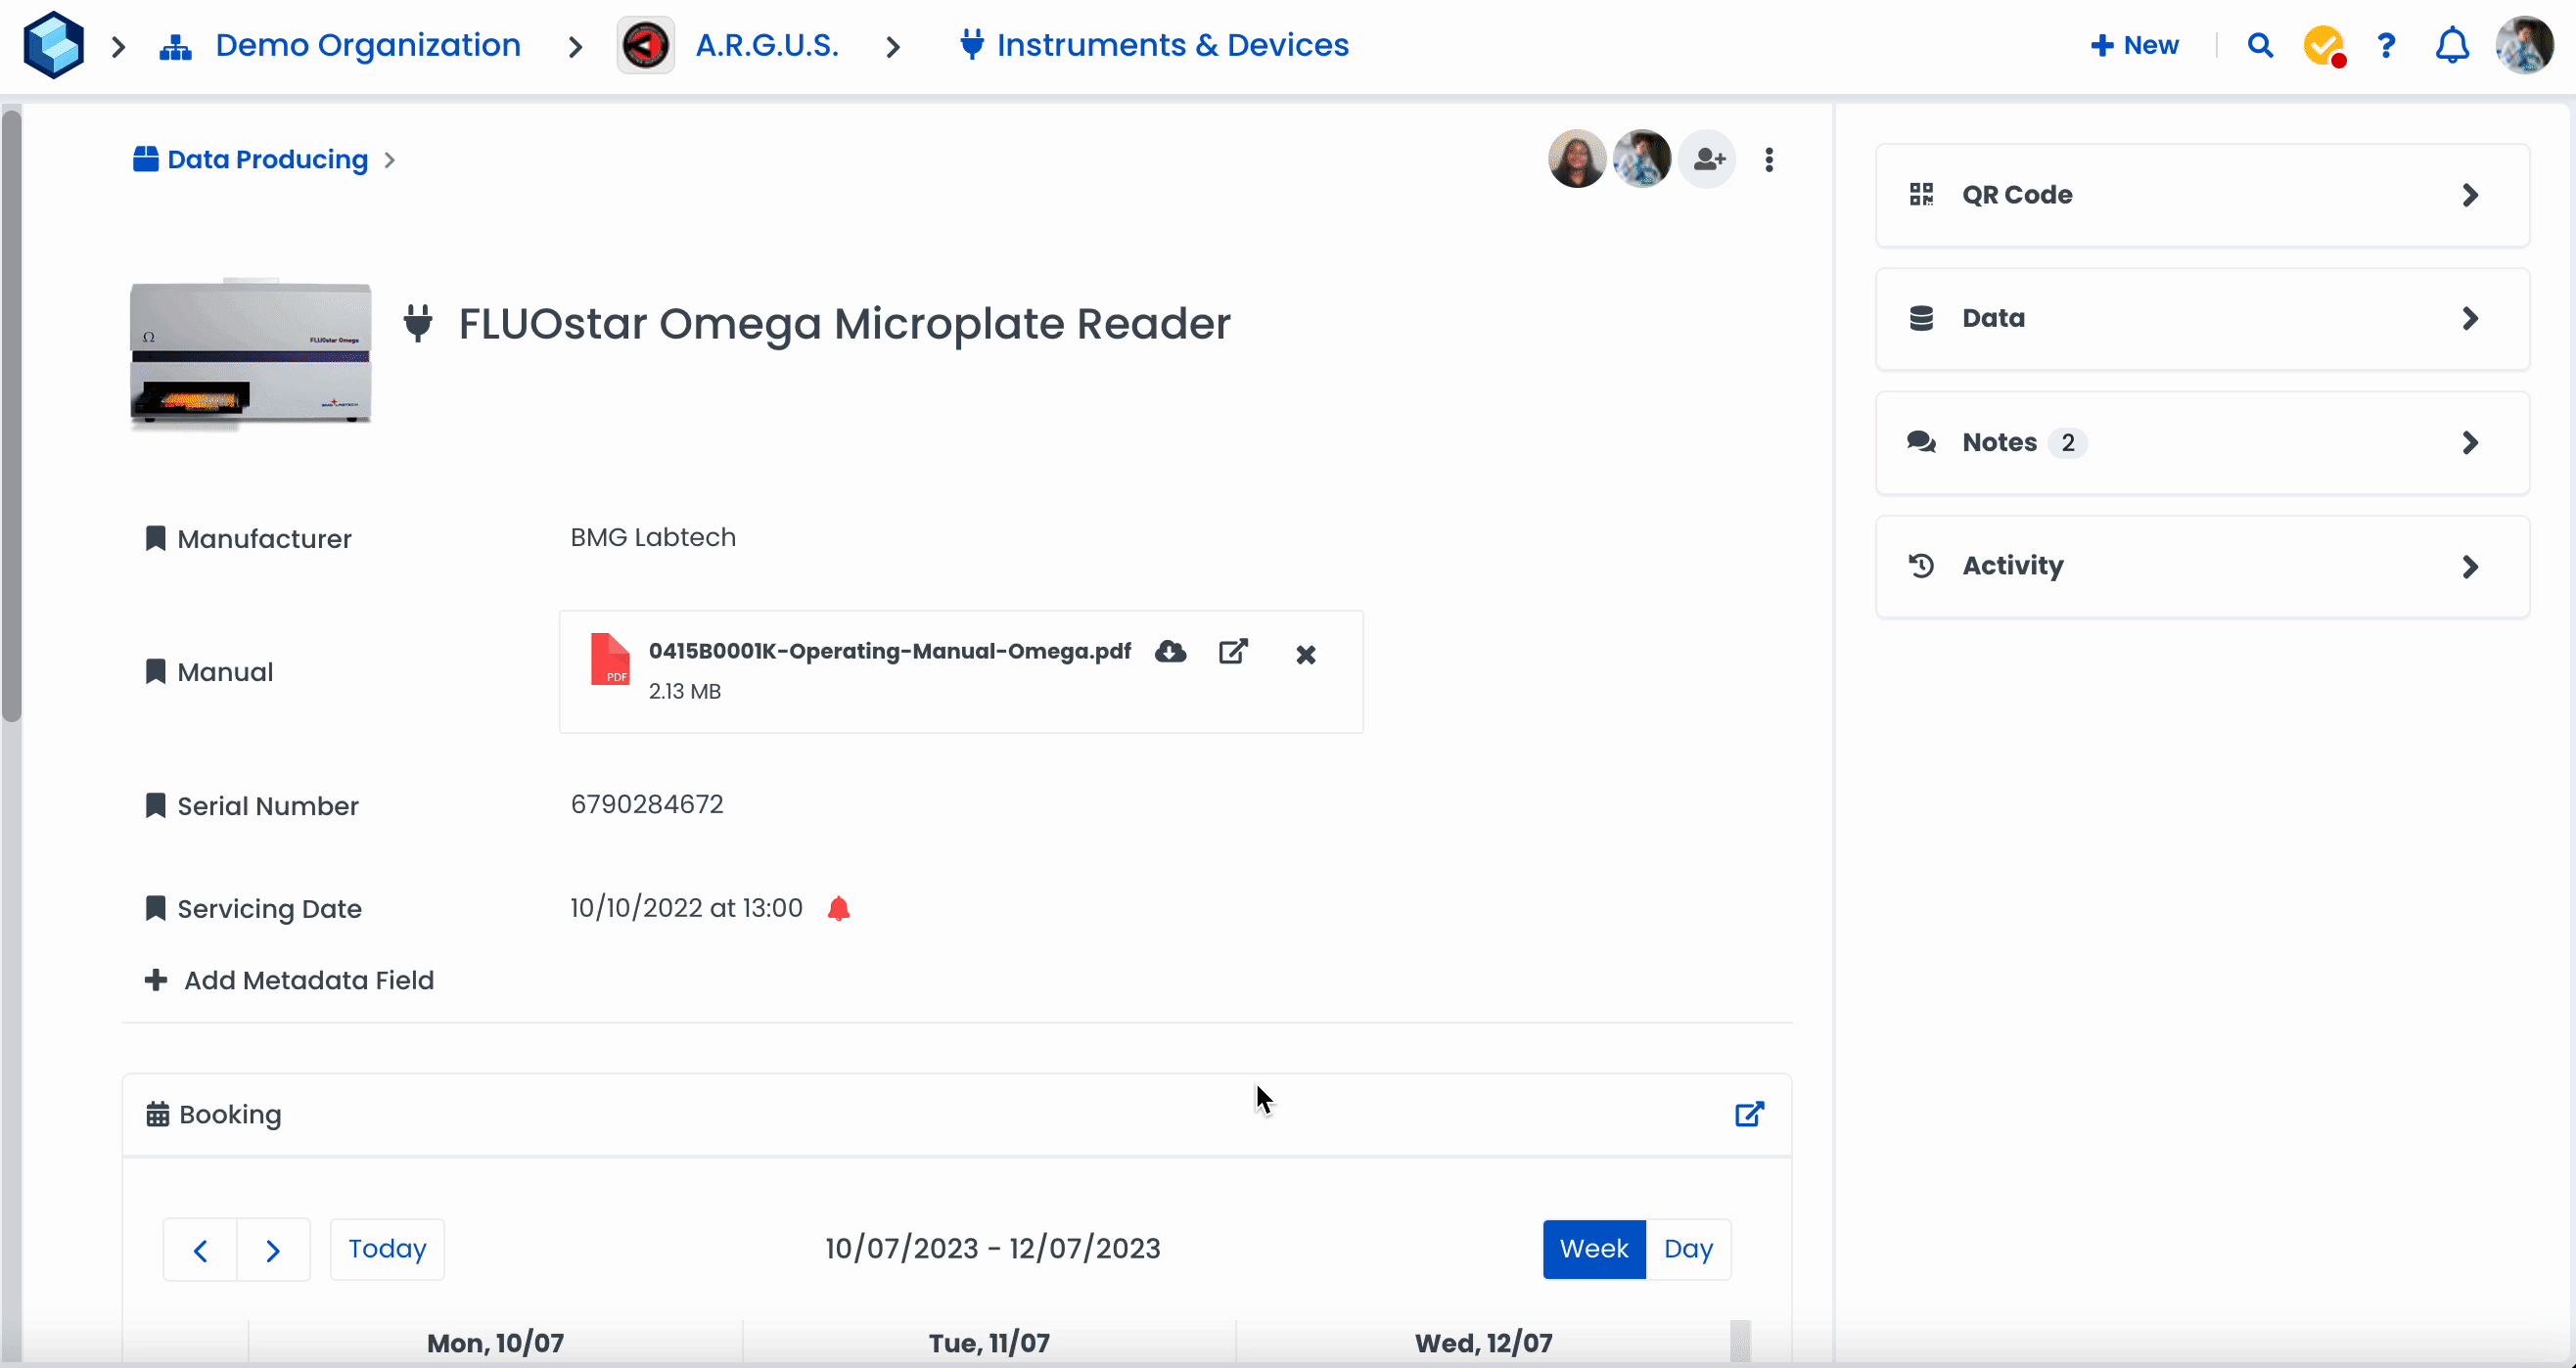Go to Demo Organization breadcrumb
Image resolution: width=2576 pixels, height=1368 pixels.
pos(367,45)
